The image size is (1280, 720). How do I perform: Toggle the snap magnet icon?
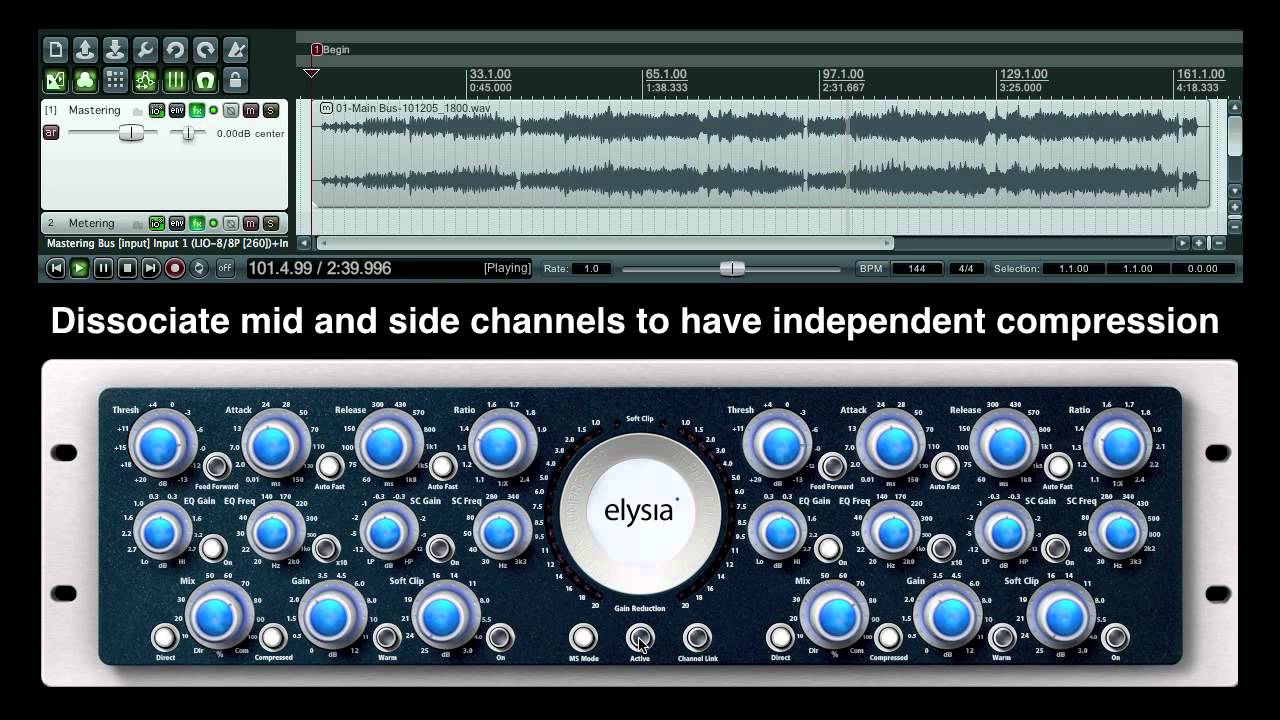pyautogui.click(x=206, y=80)
